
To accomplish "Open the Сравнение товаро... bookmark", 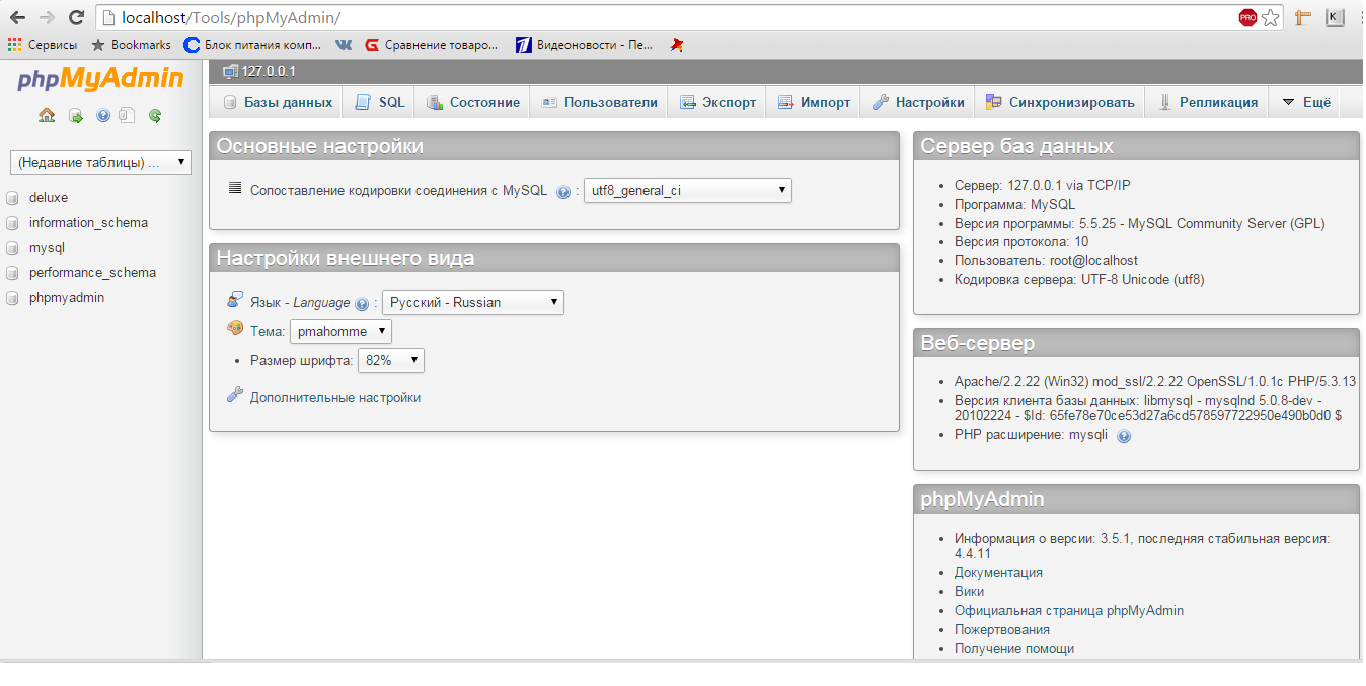I will coord(431,45).
